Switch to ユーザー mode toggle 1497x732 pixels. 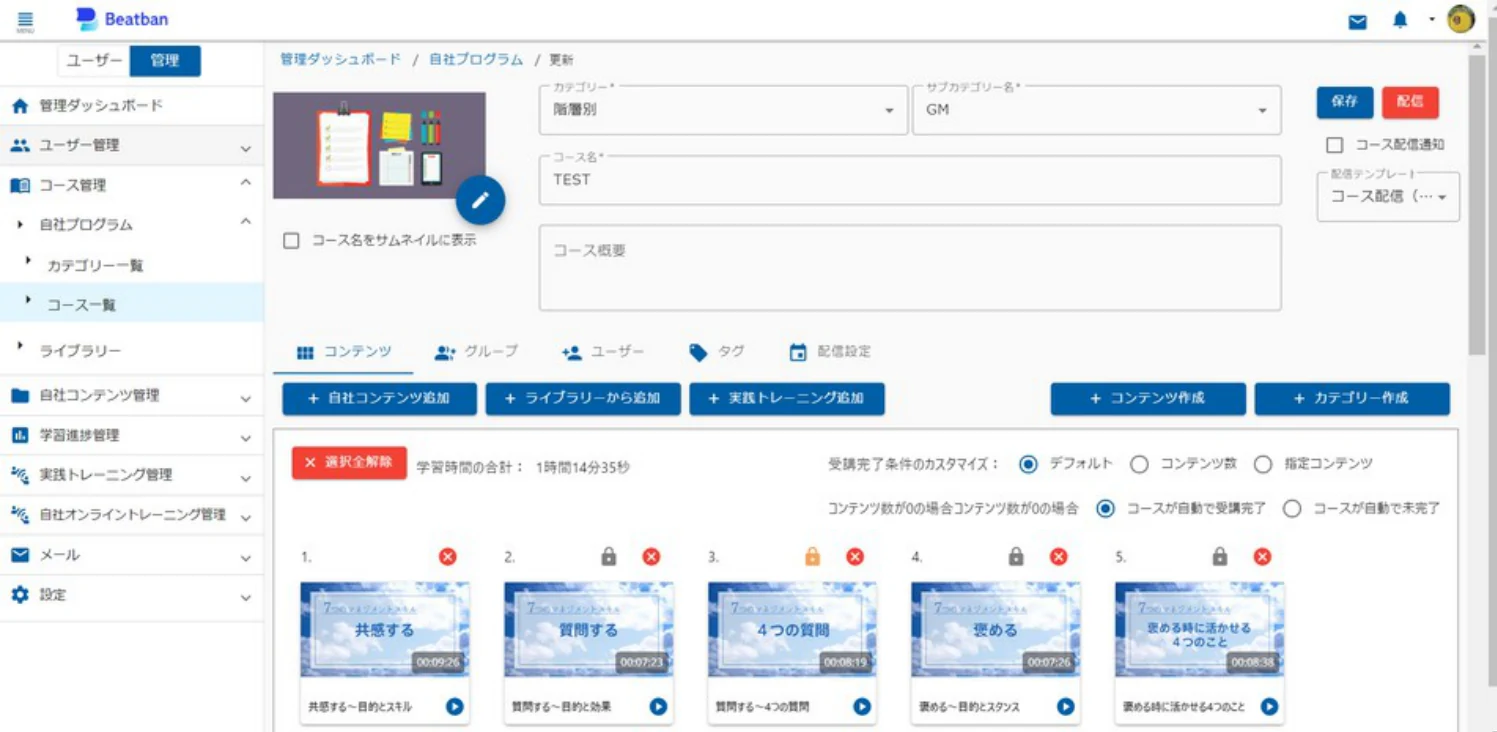pos(95,61)
